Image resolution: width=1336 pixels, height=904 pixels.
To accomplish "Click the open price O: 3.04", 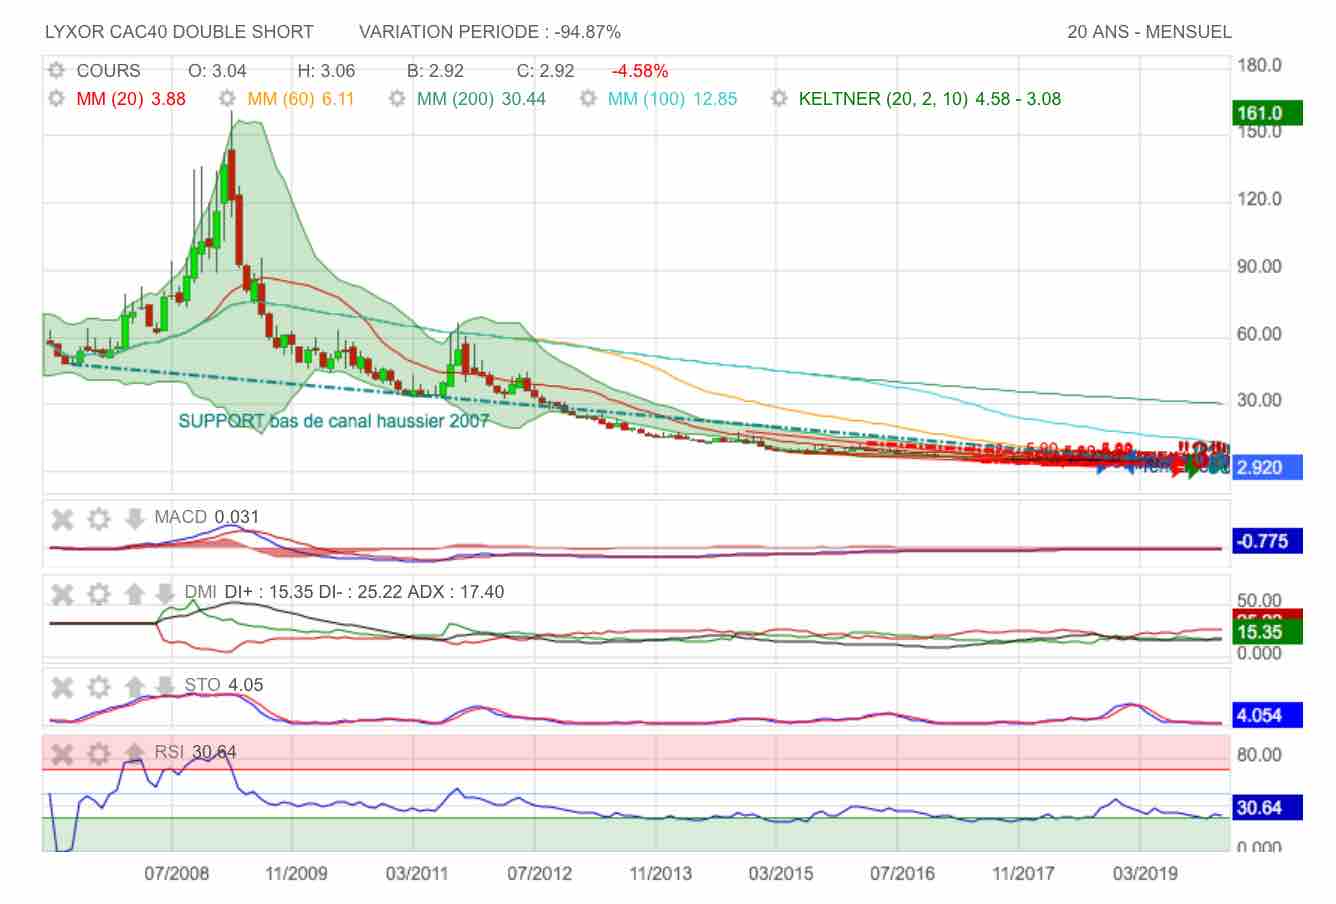I will coord(217,71).
